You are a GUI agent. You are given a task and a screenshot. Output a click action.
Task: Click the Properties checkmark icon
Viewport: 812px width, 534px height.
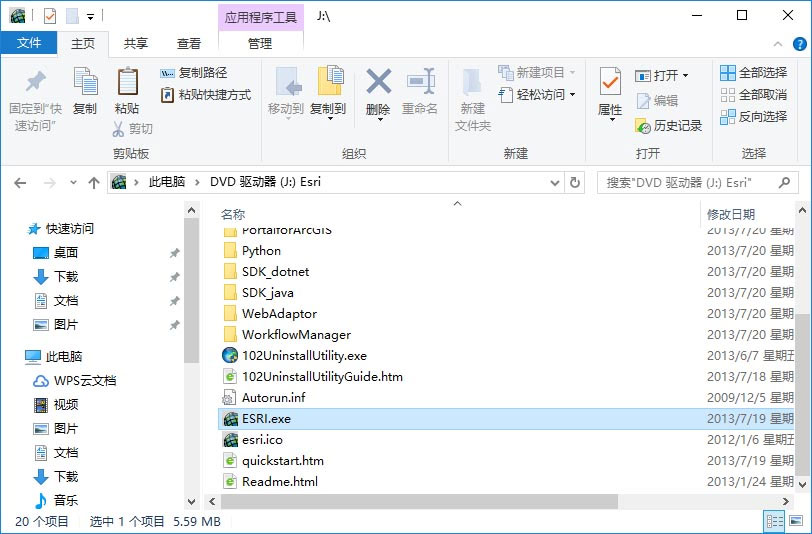[x=610, y=82]
